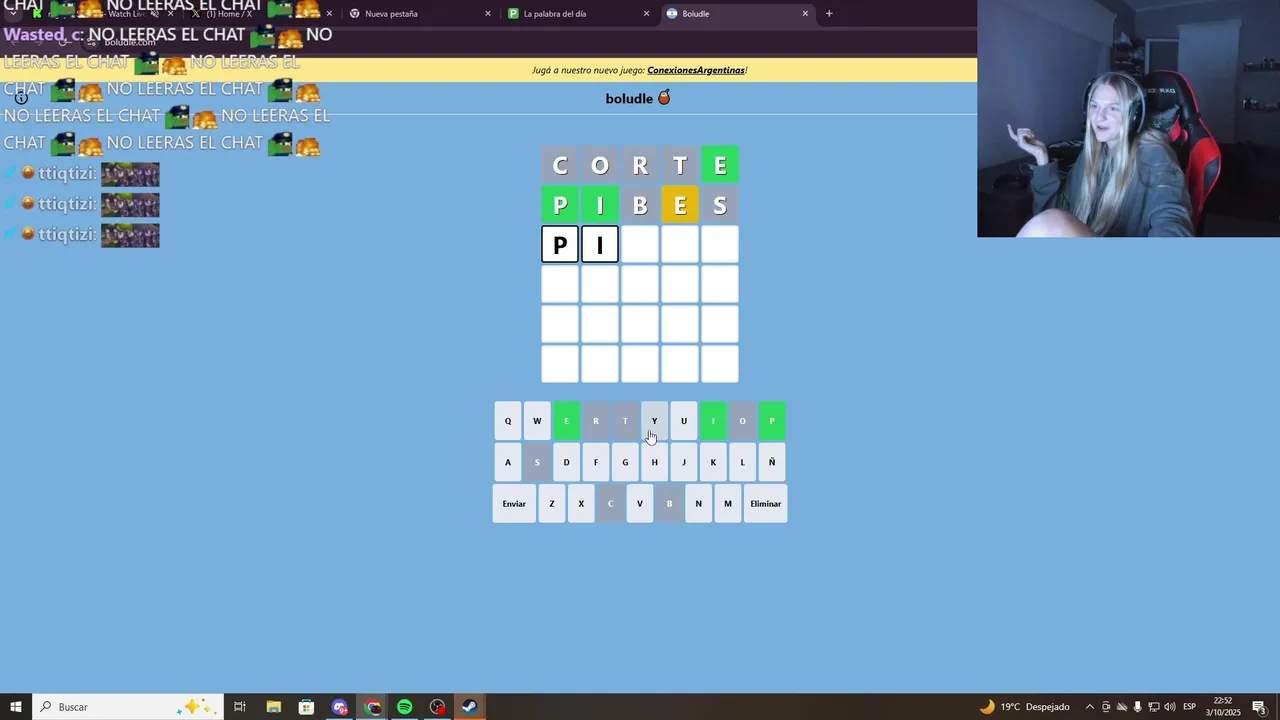This screenshot has height=720, width=1280.
Task: Click the gray B key on the keyboard
Action: click(669, 504)
